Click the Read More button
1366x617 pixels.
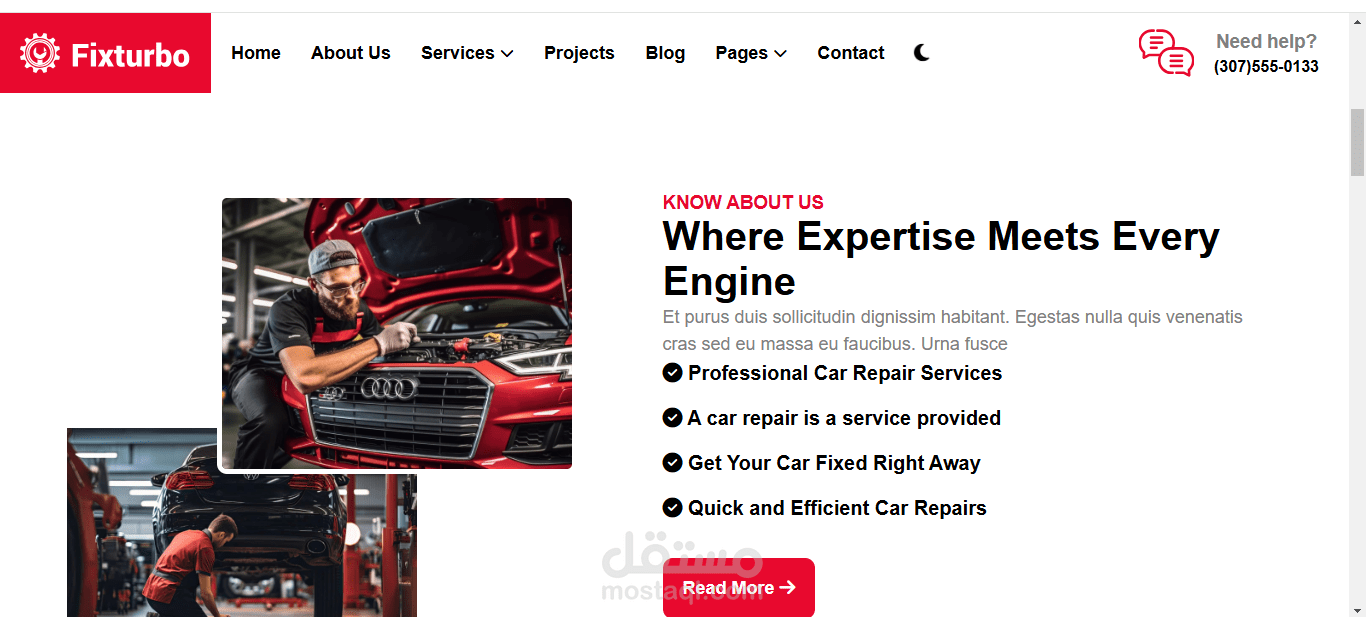pos(739,587)
